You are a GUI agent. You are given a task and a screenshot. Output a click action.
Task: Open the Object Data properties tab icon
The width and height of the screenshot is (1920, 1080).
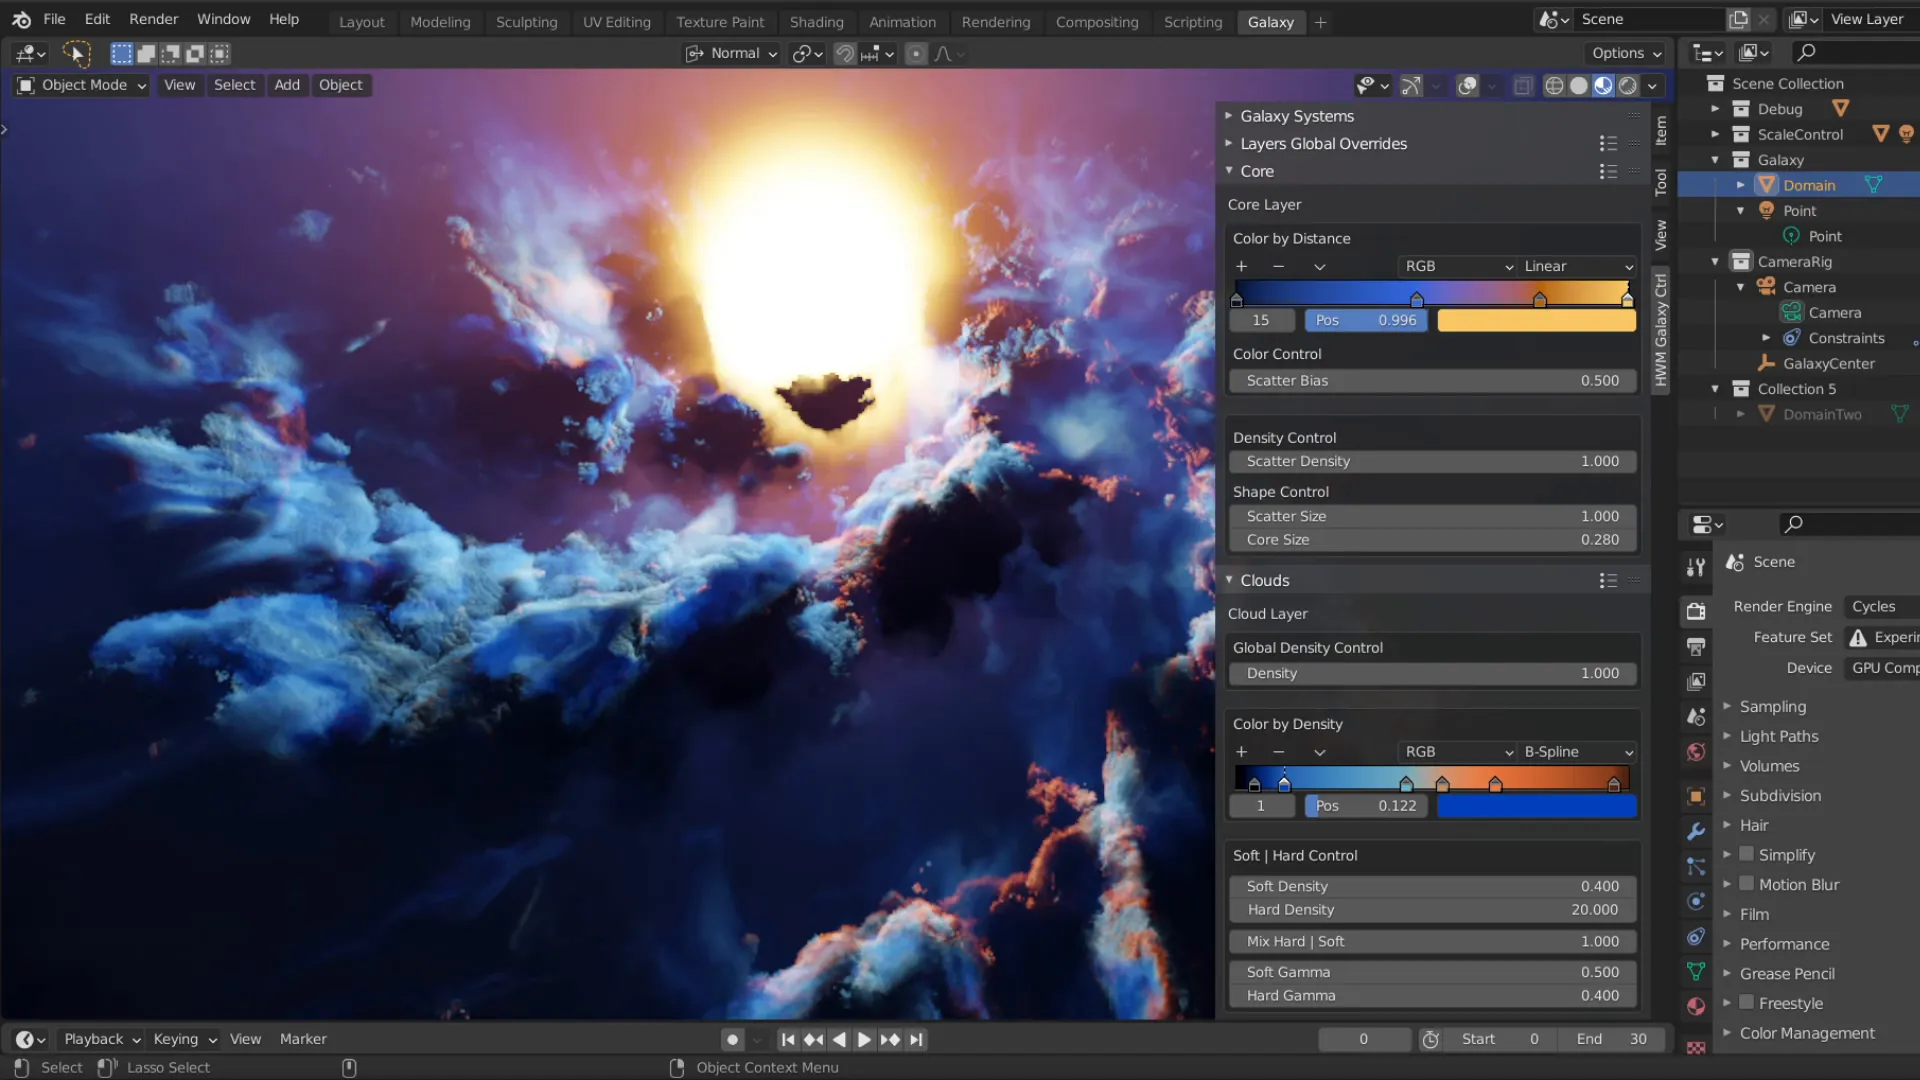[x=1696, y=971]
